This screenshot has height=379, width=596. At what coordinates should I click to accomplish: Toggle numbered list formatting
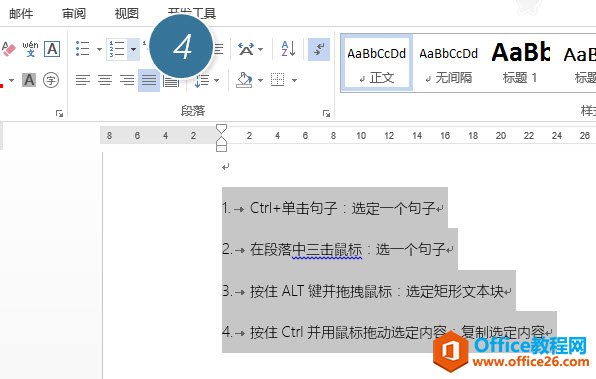[117, 49]
